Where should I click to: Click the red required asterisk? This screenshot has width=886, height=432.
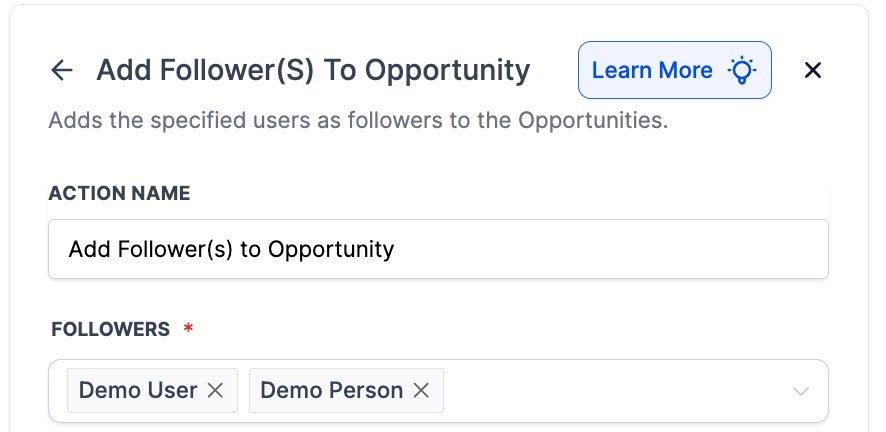coord(188,329)
